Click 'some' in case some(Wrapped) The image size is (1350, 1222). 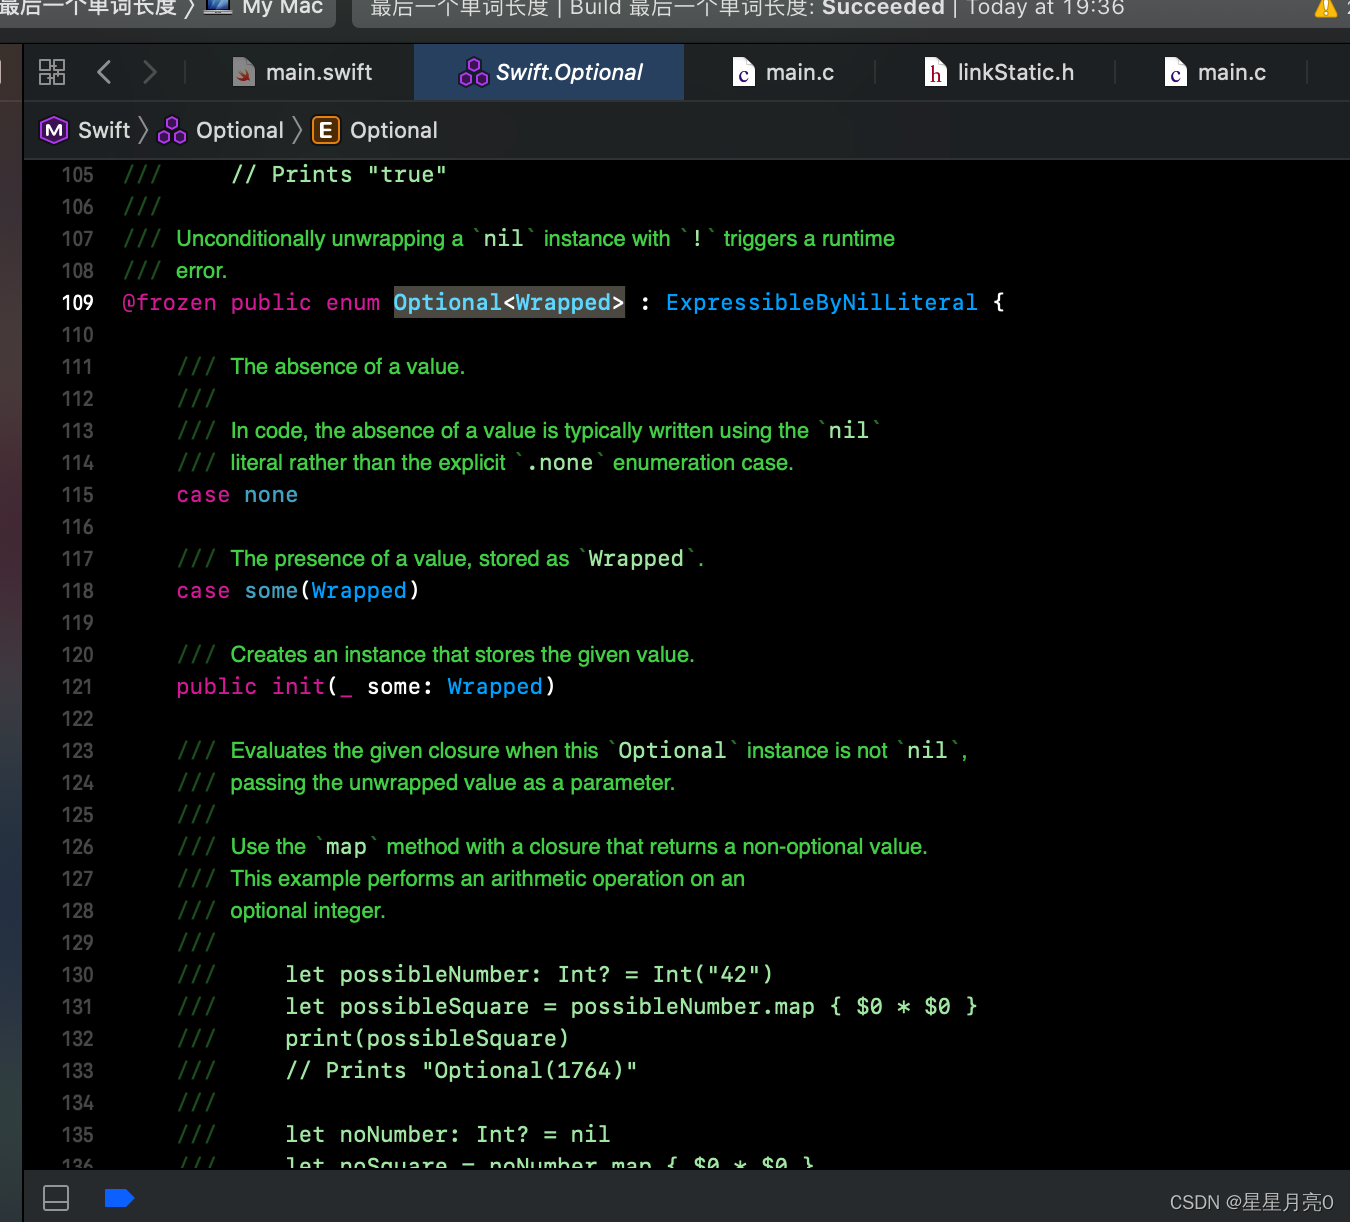(271, 591)
